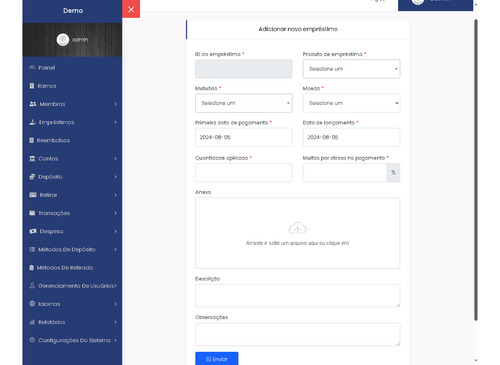Click the Ramos building icon
This screenshot has height=365, width=500.
(x=32, y=86)
